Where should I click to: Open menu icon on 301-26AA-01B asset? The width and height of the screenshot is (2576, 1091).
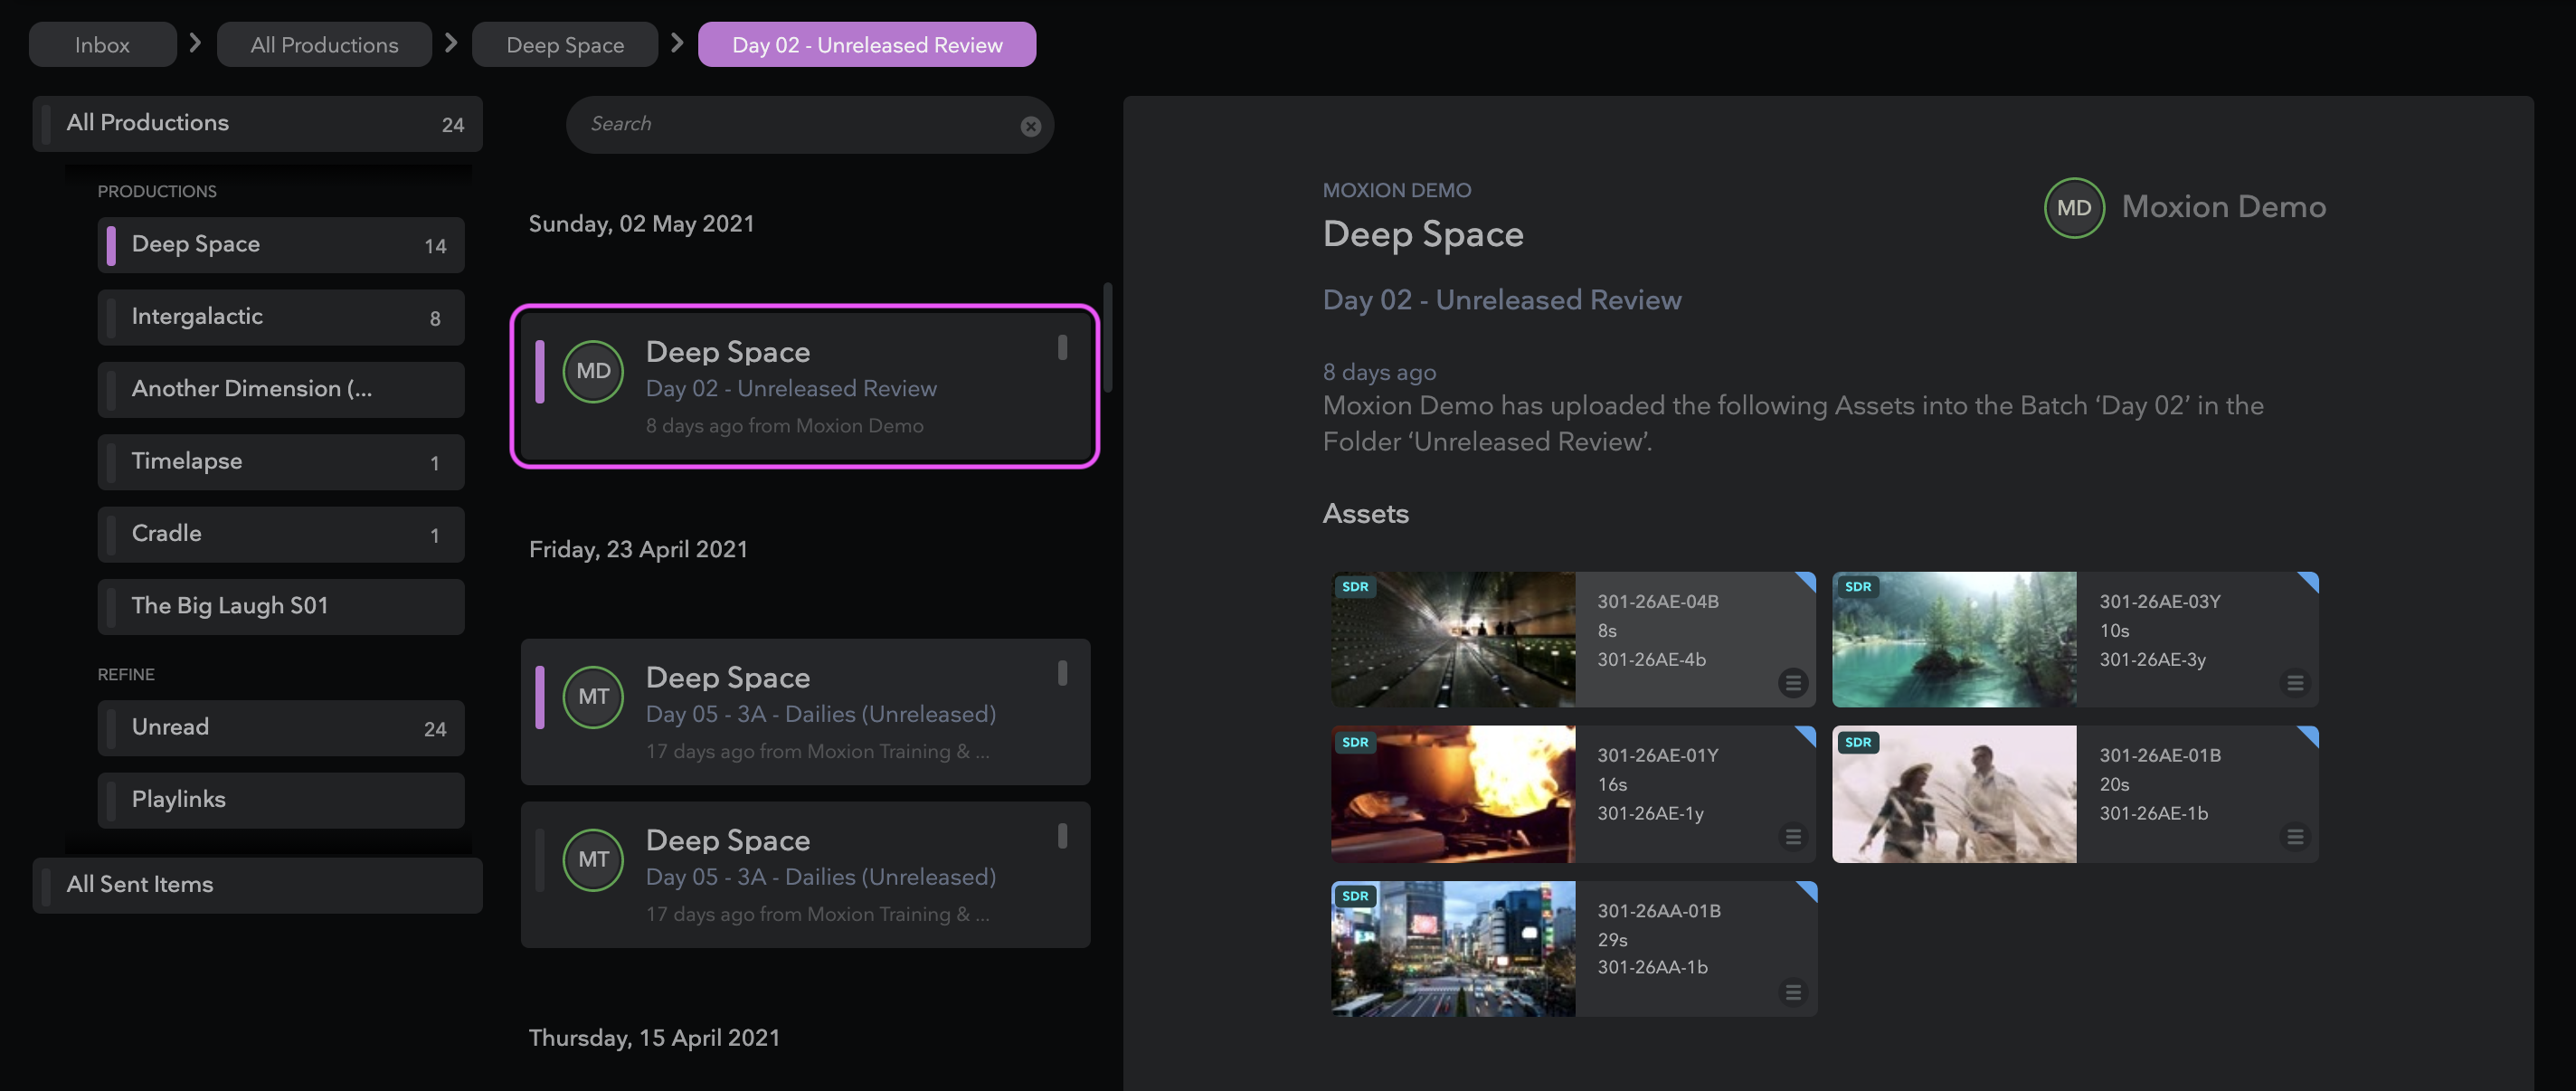tap(1792, 992)
